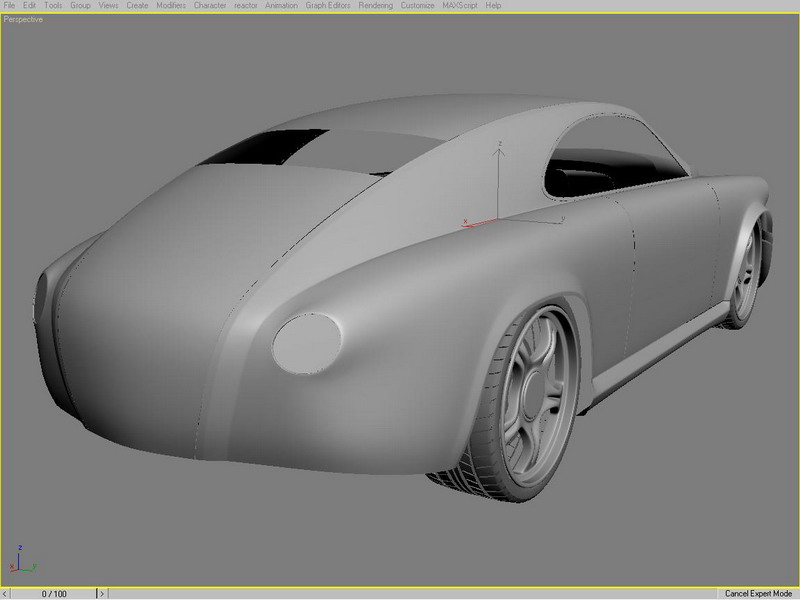Open the Views menu
The width and height of the screenshot is (800, 600).
tap(108, 5)
